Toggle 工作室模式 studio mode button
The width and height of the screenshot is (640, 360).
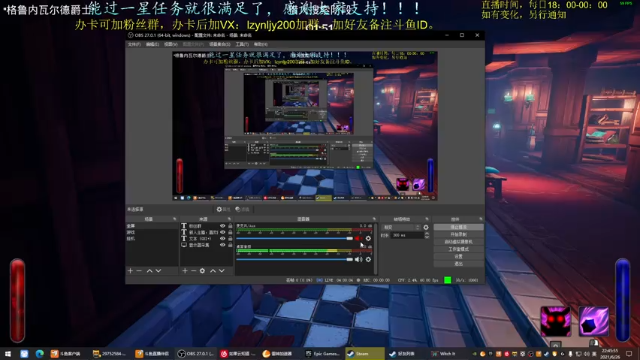[x=458, y=249]
